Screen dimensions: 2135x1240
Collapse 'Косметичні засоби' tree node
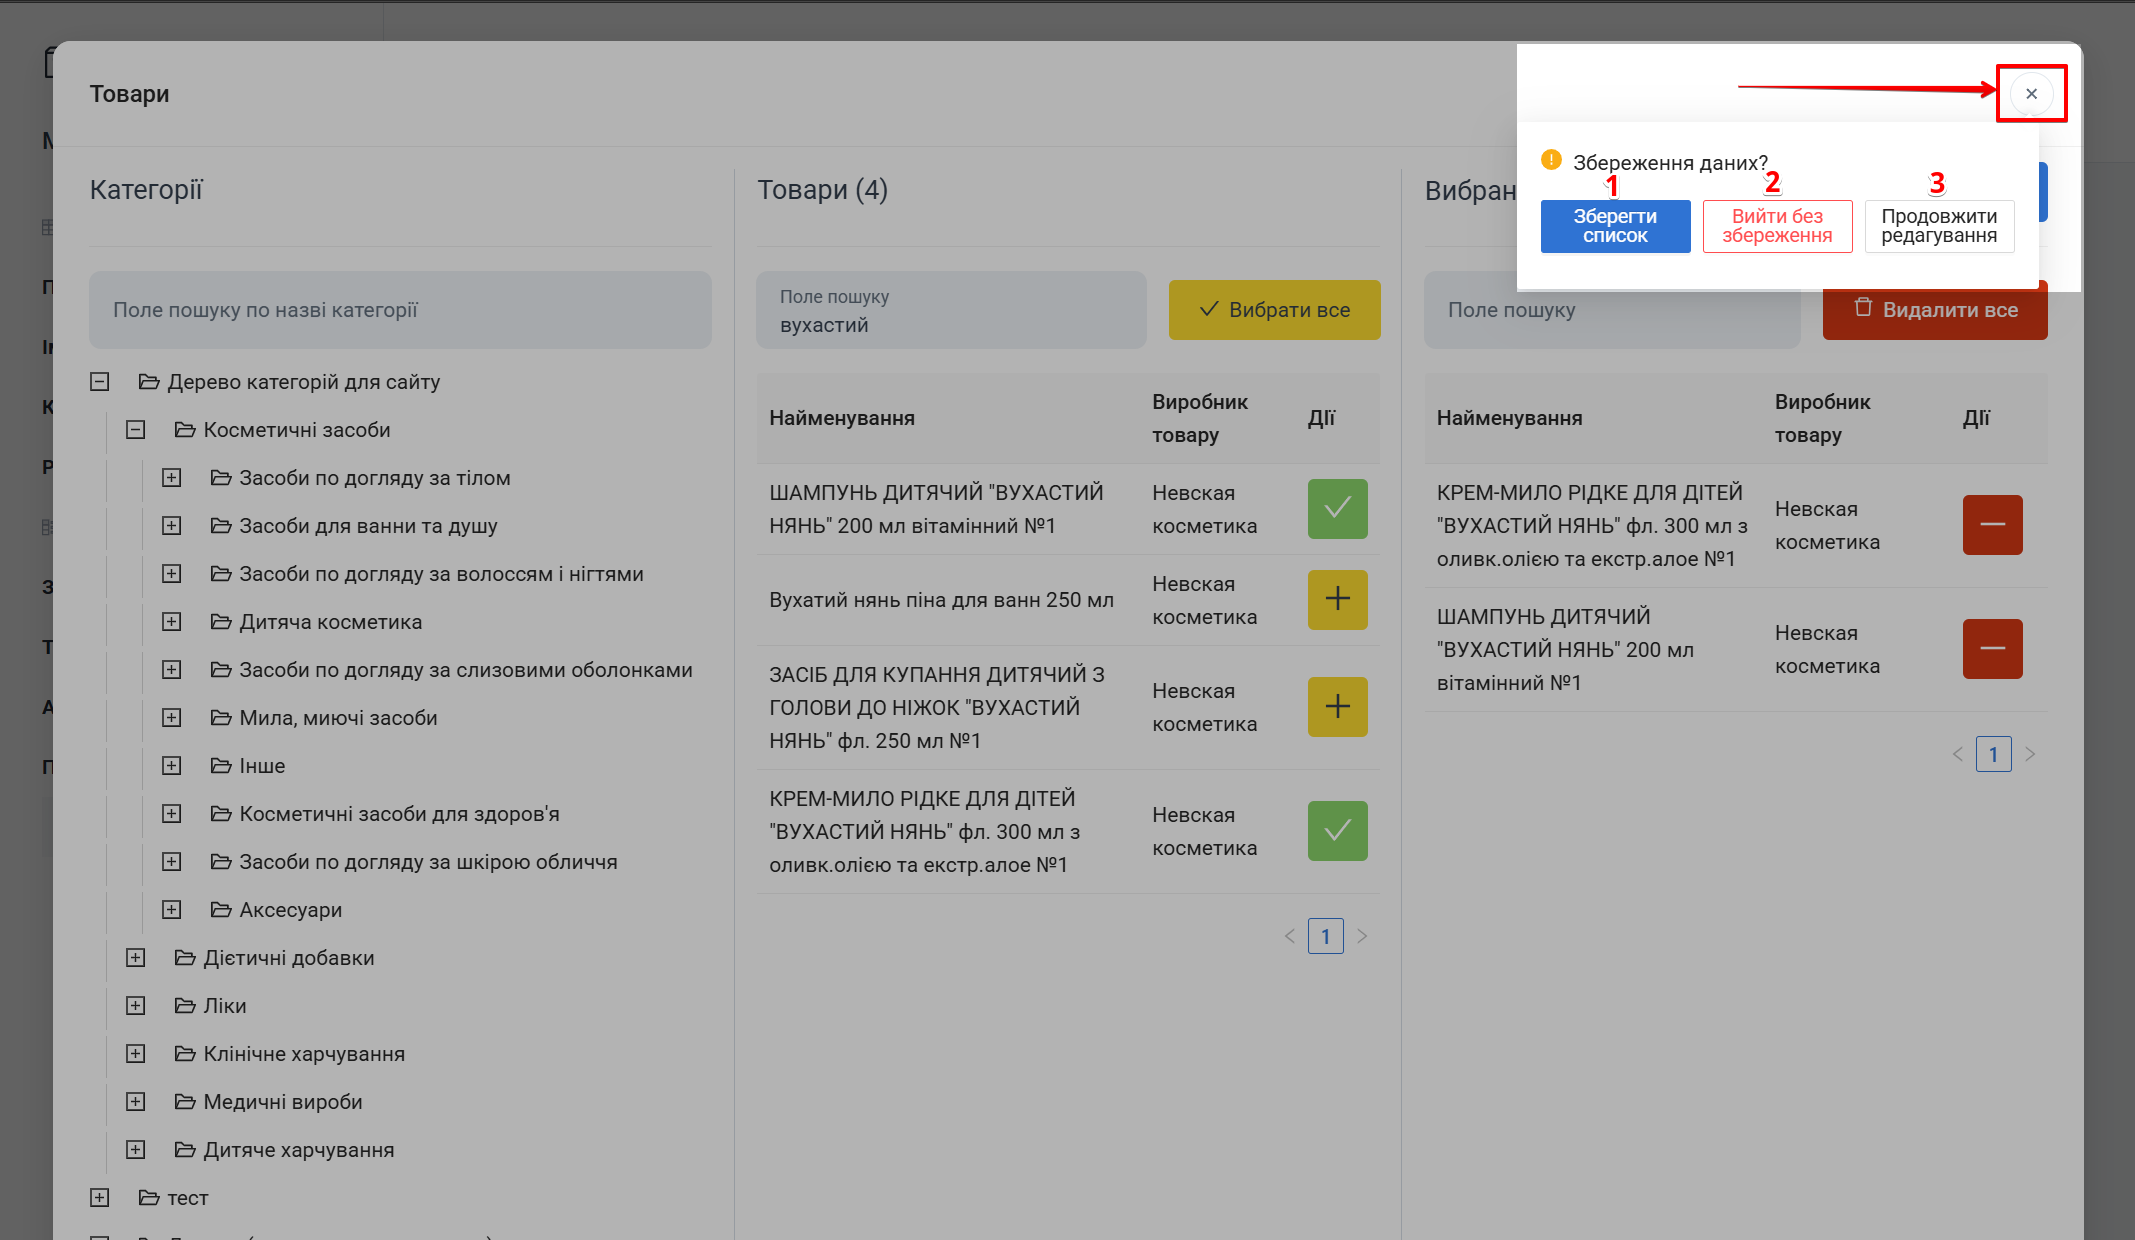coord(136,430)
